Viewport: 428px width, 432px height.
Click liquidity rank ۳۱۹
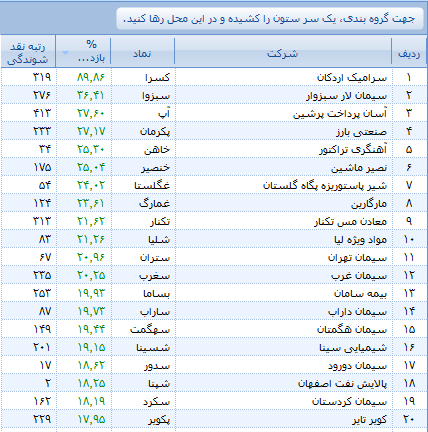click(x=42, y=78)
